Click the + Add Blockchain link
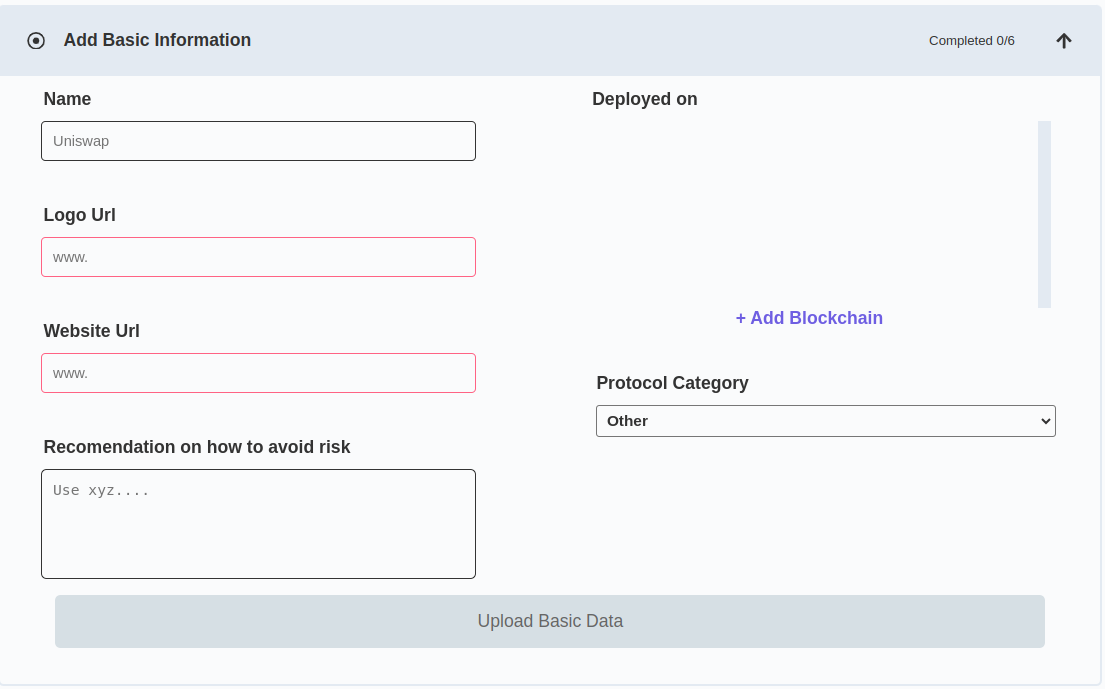This screenshot has height=689, width=1105. 809,318
